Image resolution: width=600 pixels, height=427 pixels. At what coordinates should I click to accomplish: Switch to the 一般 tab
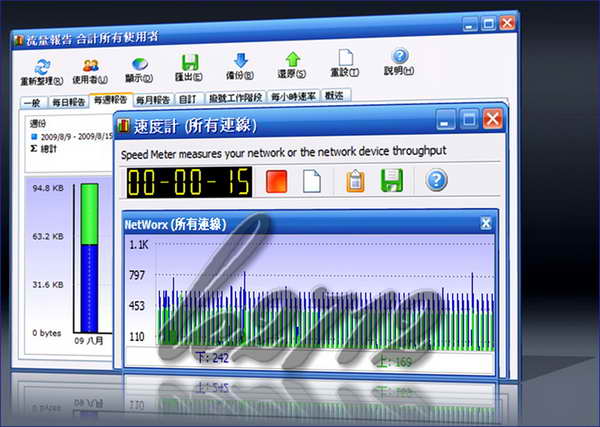(31, 100)
